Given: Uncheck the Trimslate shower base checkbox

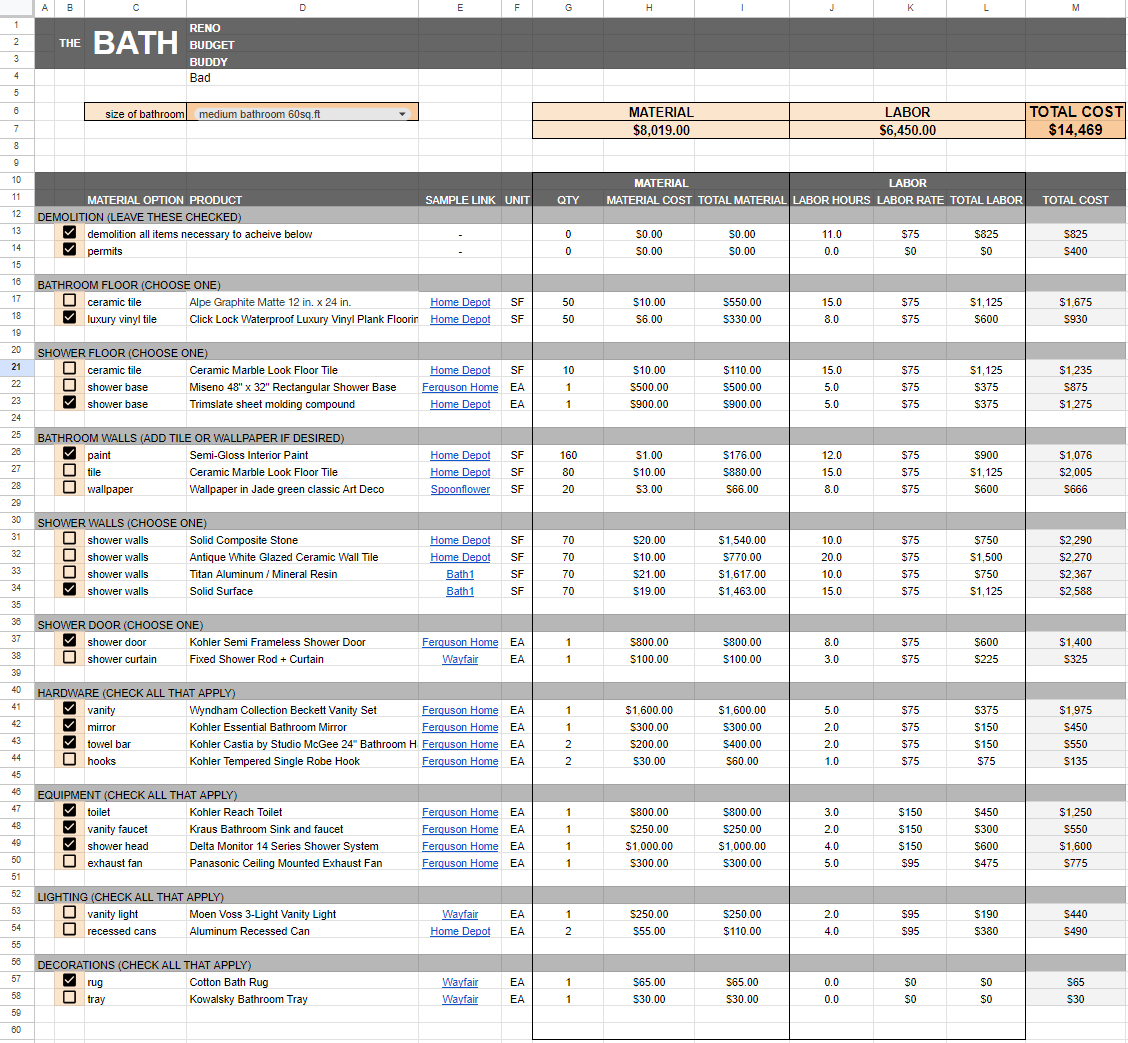Looking at the screenshot, I should [70, 402].
